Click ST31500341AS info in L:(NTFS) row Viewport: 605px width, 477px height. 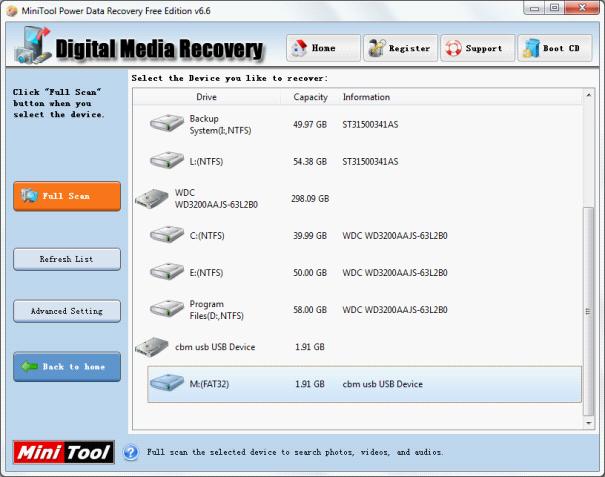click(370, 161)
